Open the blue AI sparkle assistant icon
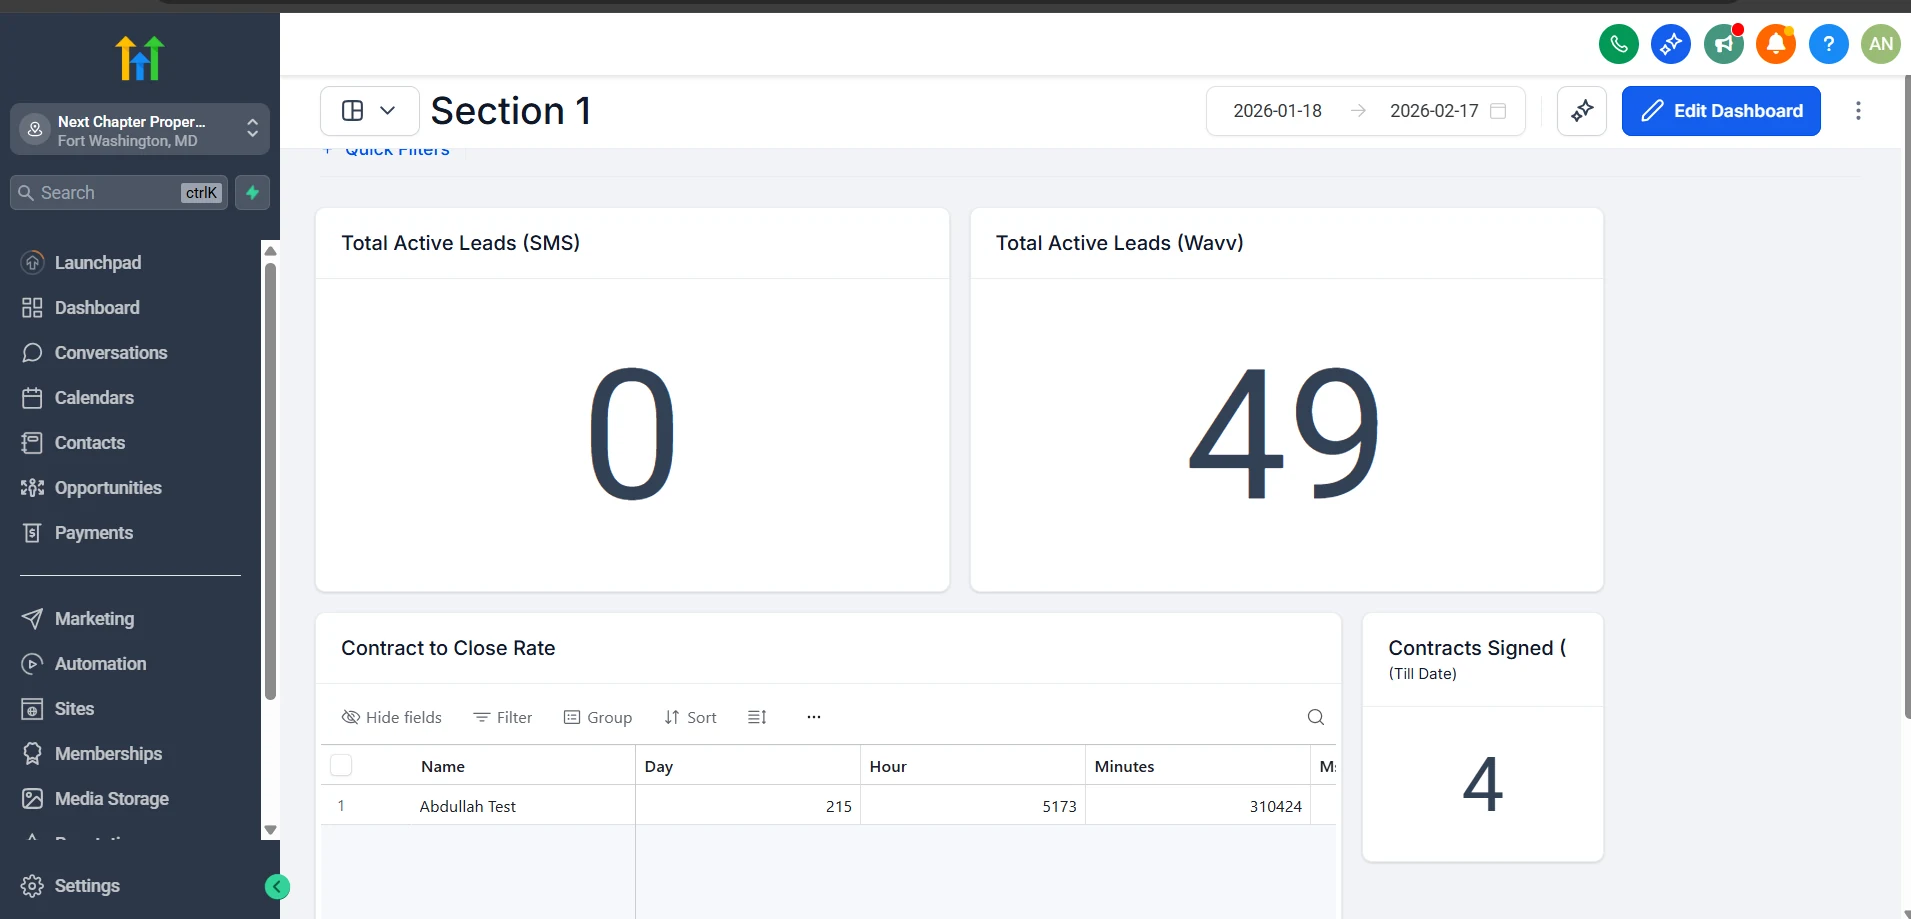Image resolution: width=1911 pixels, height=919 pixels. [x=1670, y=44]
